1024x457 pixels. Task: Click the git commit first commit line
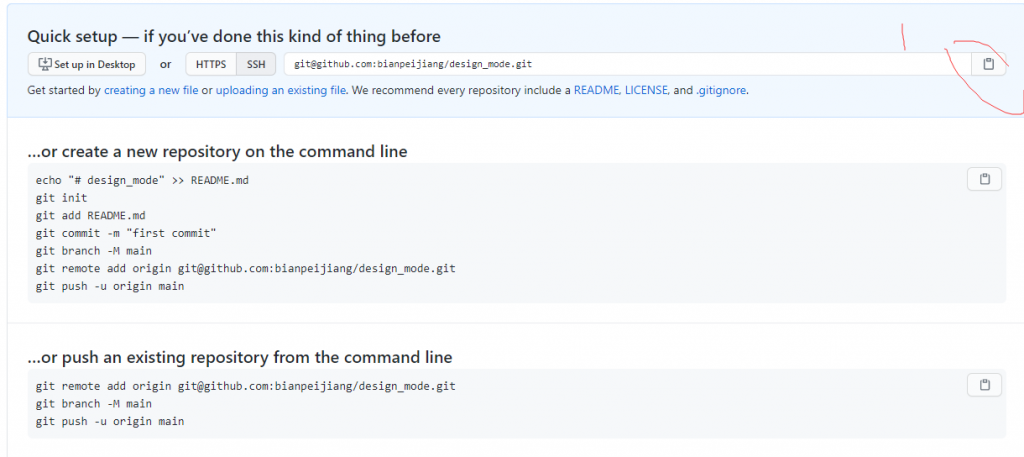pyautogui.click(x=126, y=233)
